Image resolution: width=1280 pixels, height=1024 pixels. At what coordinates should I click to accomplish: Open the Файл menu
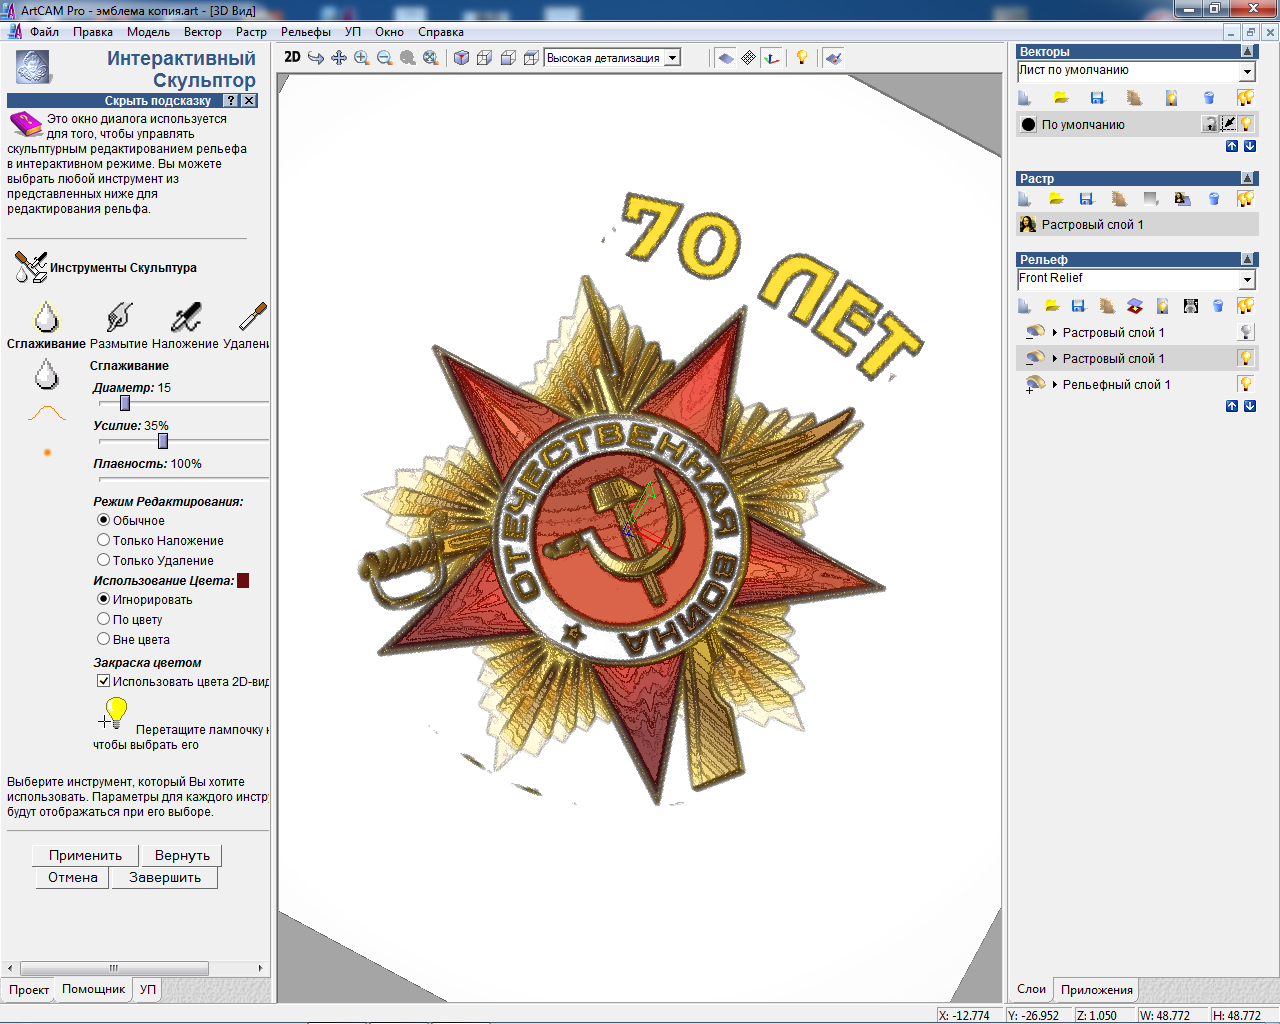pos(44,32)
